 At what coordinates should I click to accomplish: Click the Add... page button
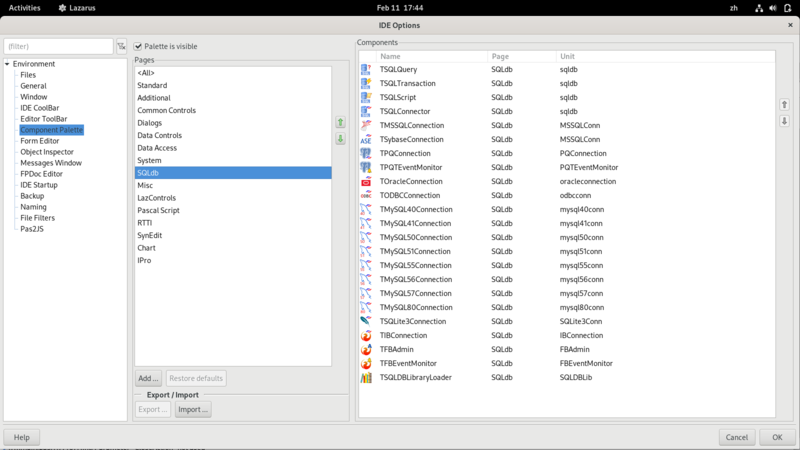coord(148,379)
